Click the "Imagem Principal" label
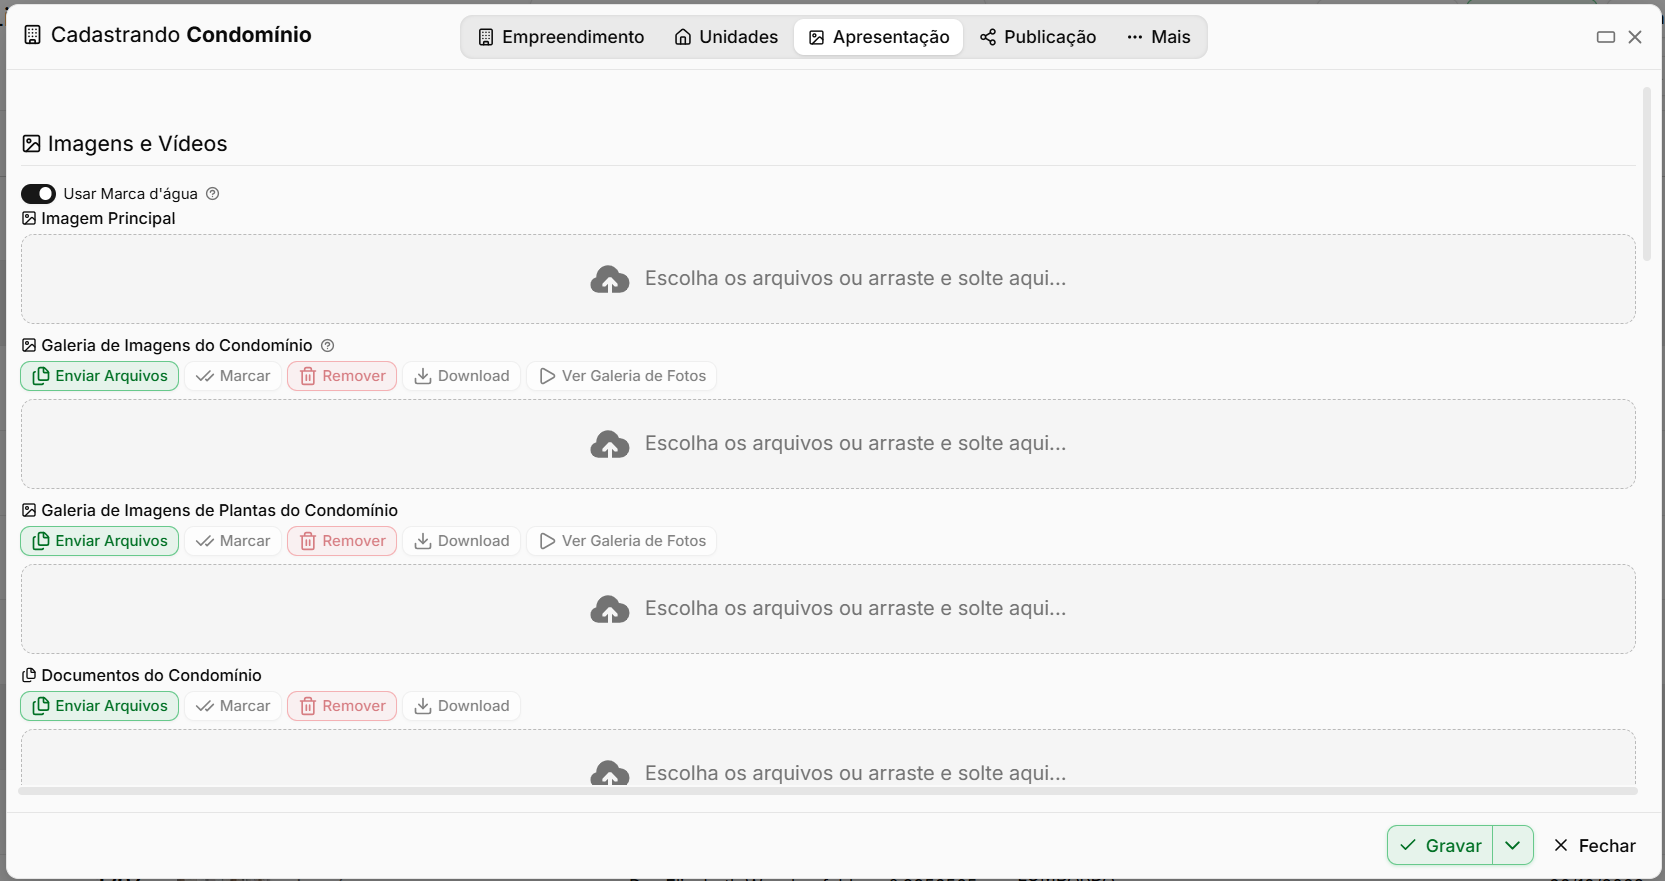 (108, 219)
